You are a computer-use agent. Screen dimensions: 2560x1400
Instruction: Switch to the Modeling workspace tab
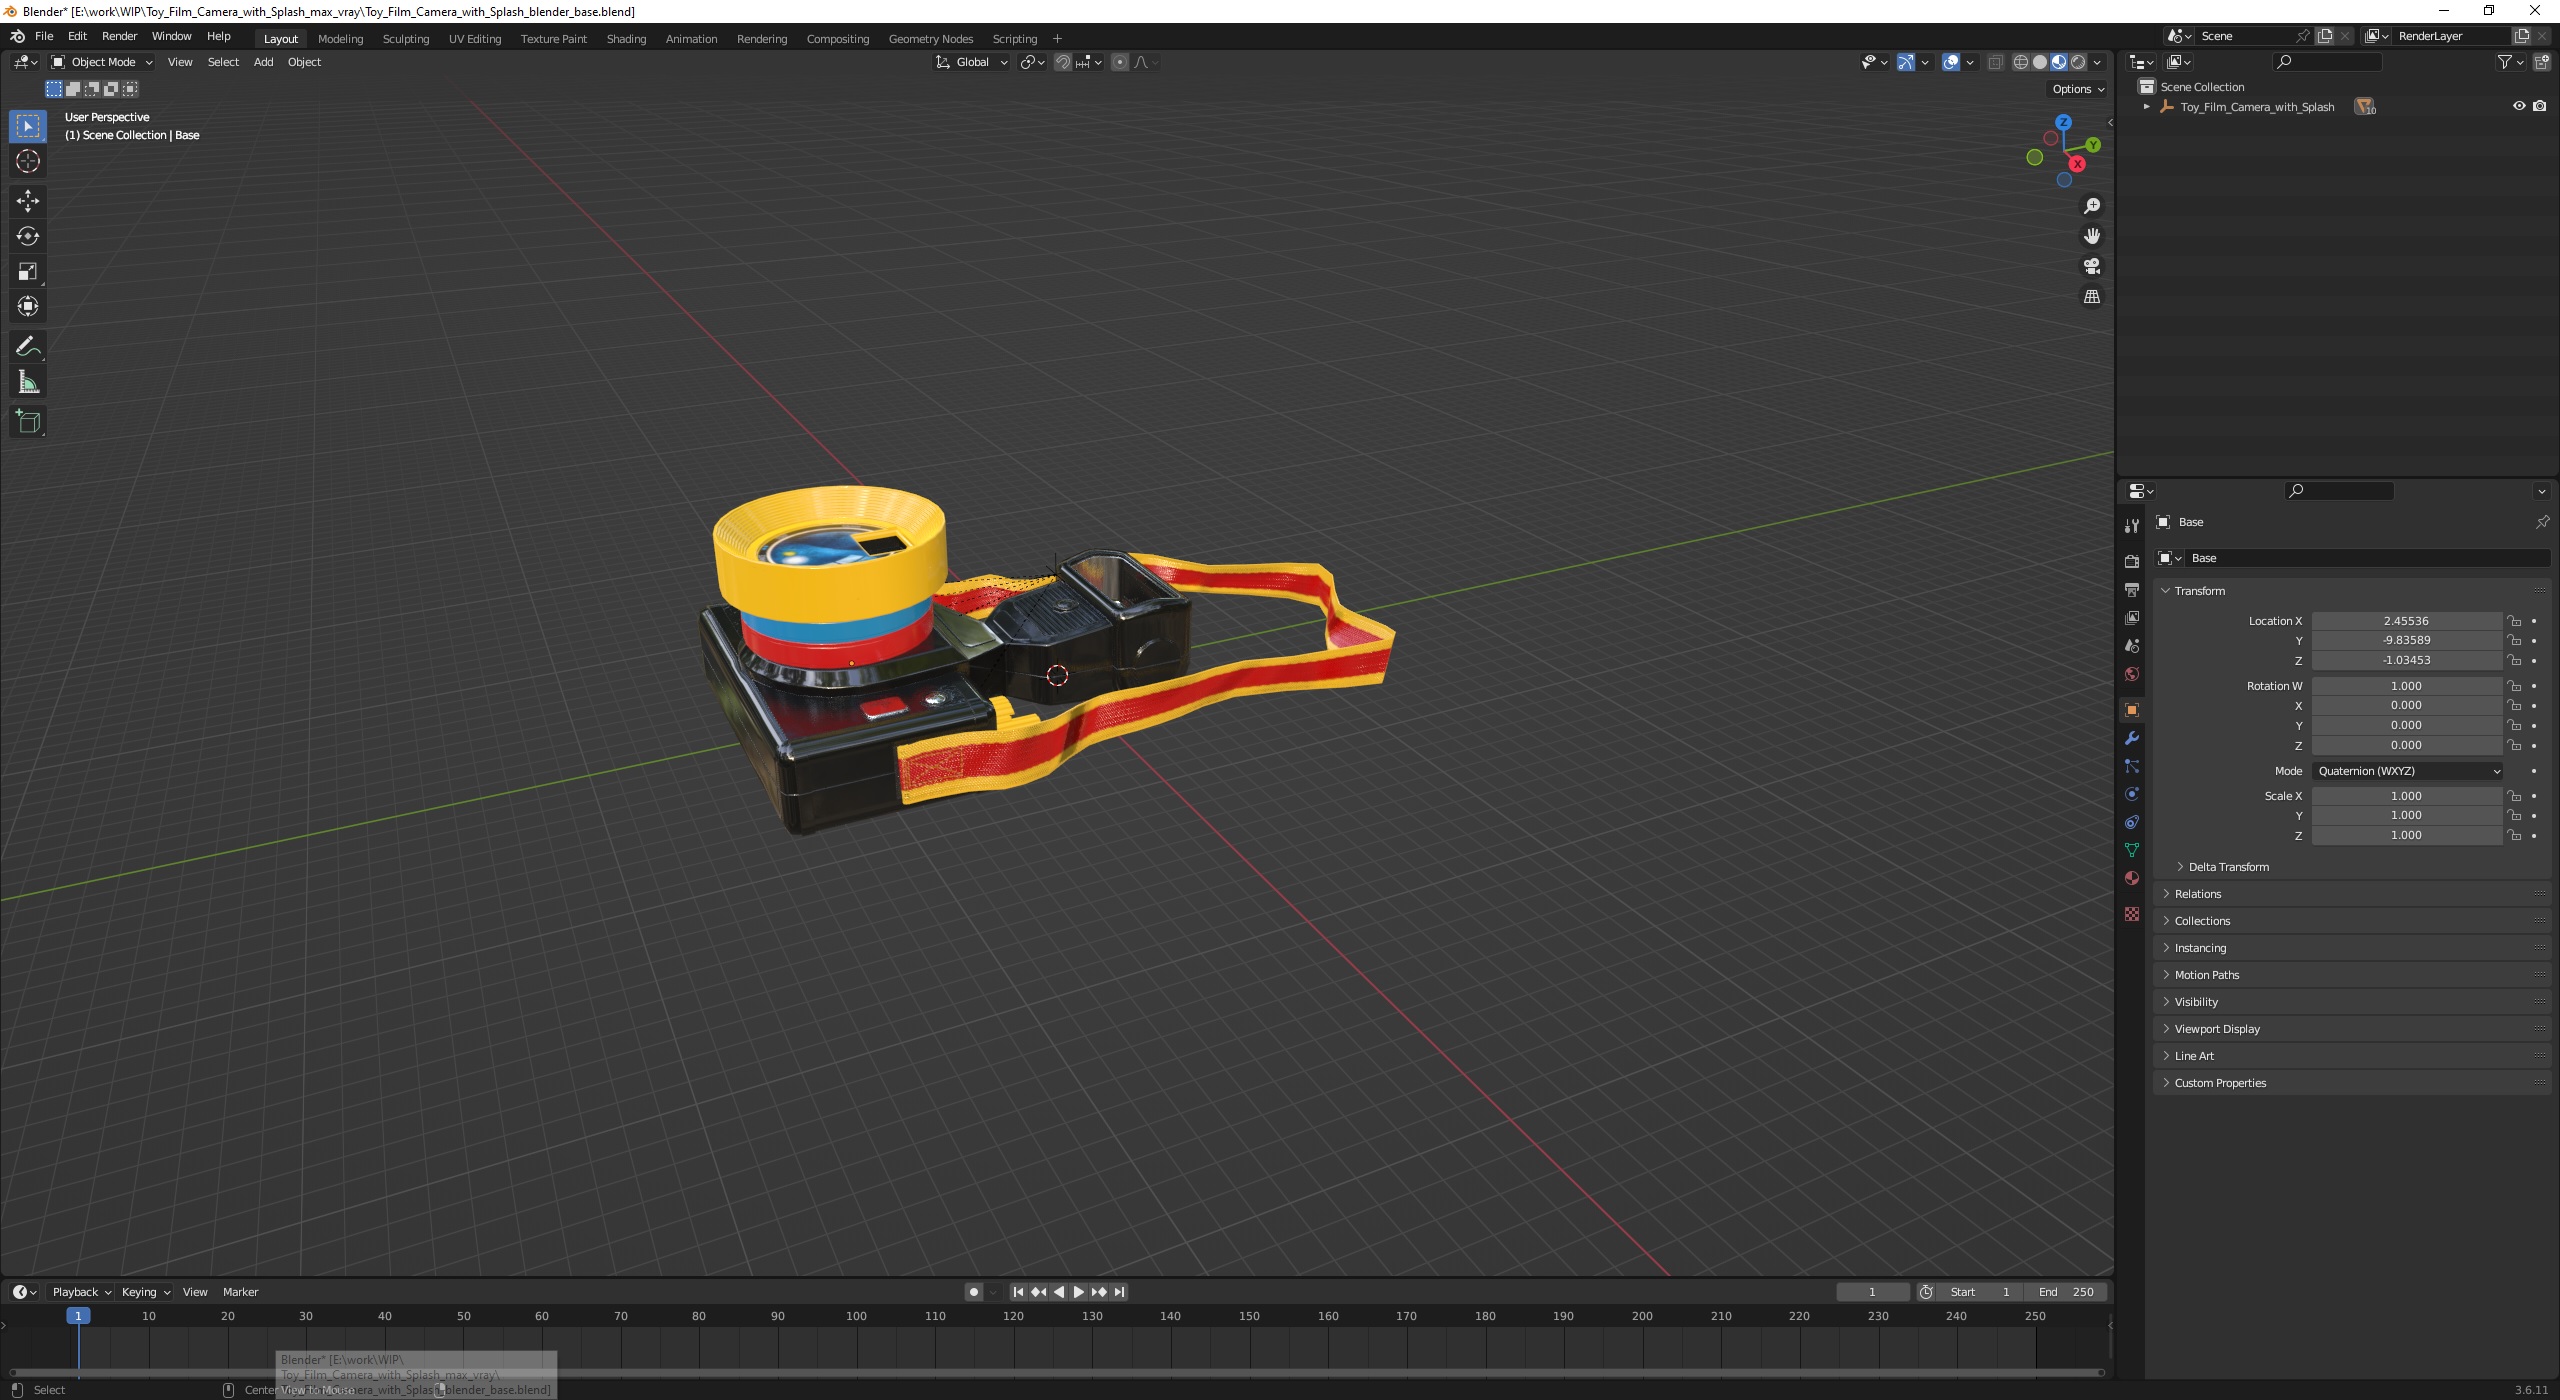(x=340, y=39)
